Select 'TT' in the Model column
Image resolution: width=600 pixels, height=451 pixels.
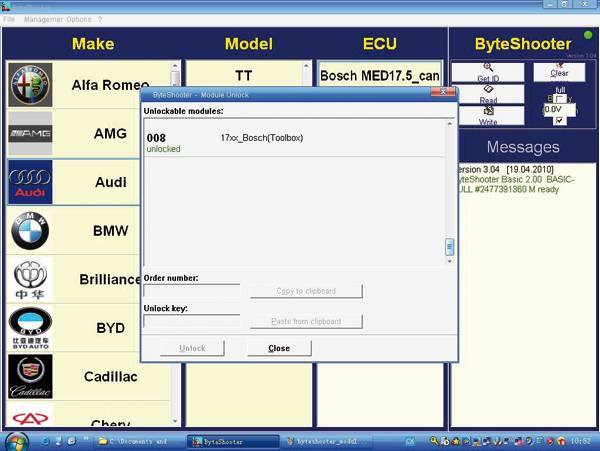244,75
